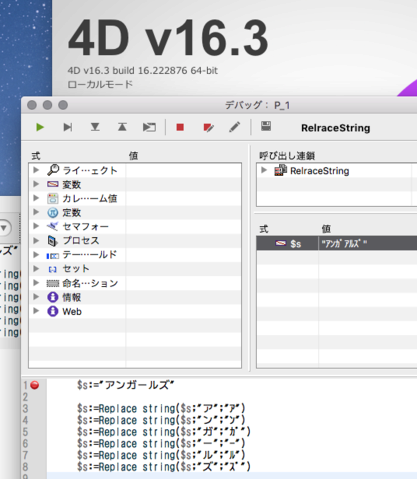Step over to next line in debugger toolbar
The height and width of the screenshot is (479, 417).
coord(68,127)
